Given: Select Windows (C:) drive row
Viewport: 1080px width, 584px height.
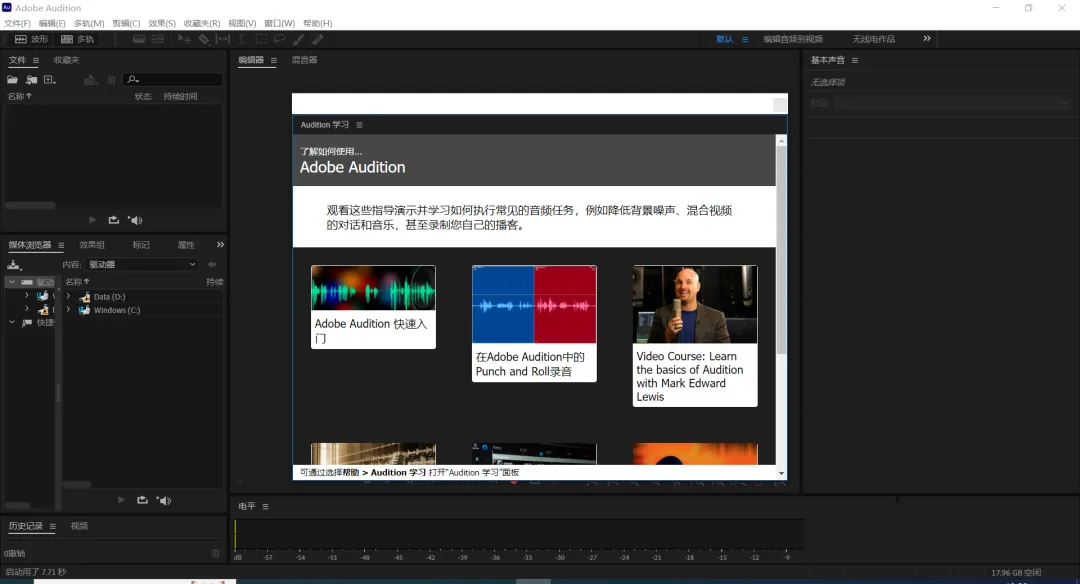Looking at the screenshot, I should (x=143, y=310).
